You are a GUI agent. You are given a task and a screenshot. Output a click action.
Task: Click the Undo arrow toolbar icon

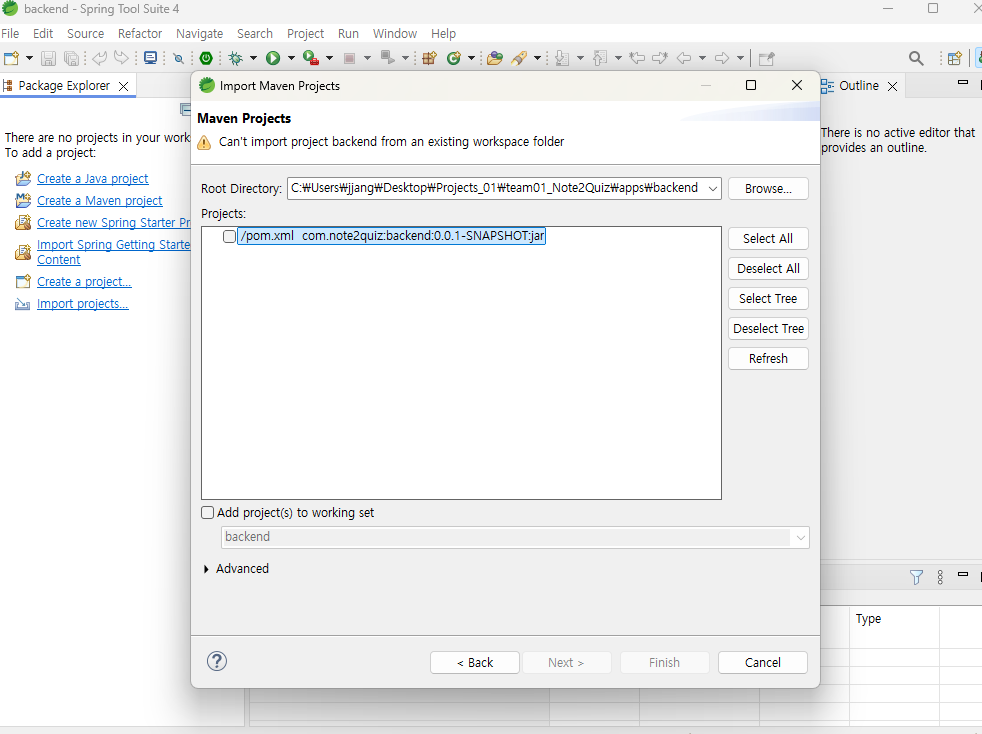99,58
